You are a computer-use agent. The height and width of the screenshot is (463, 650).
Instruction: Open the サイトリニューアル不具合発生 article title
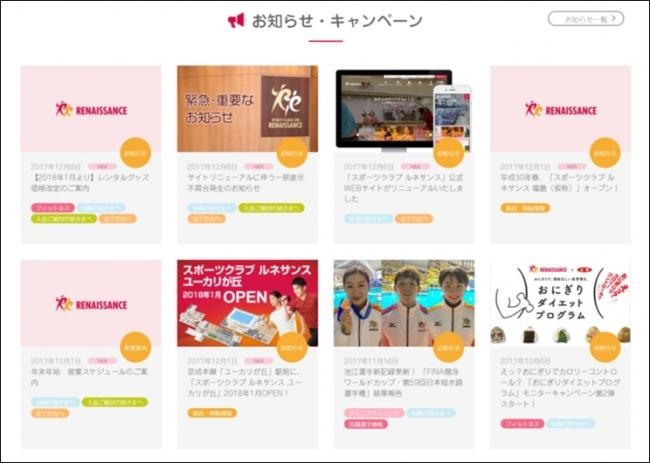coord(246,183)
